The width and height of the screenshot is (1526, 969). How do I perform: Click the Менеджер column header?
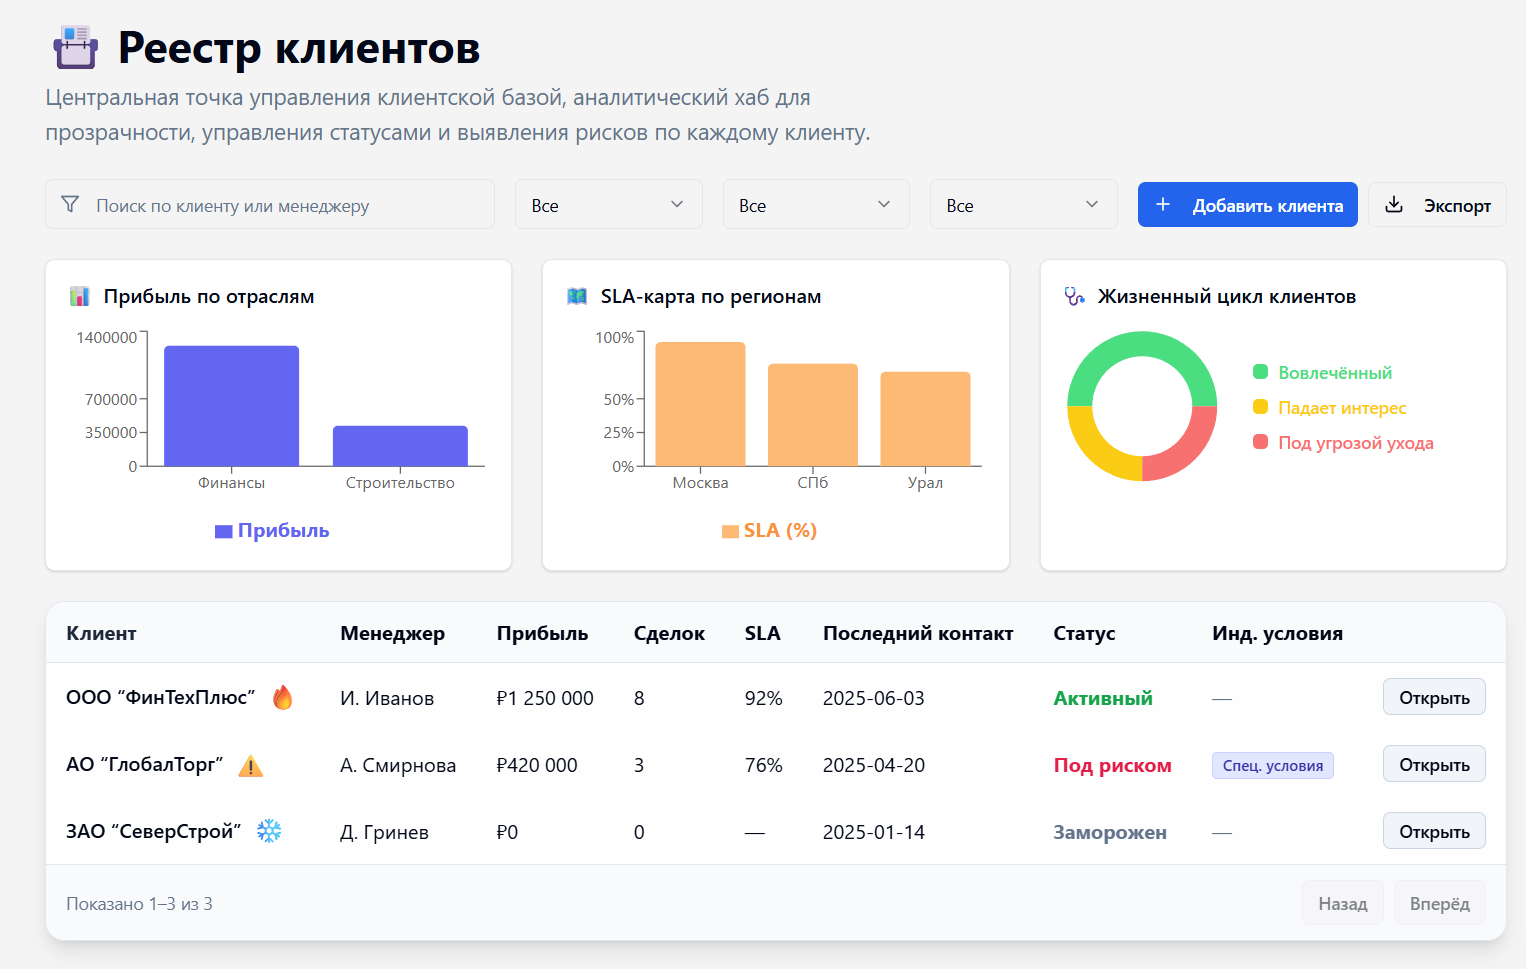tap(392, 633)
